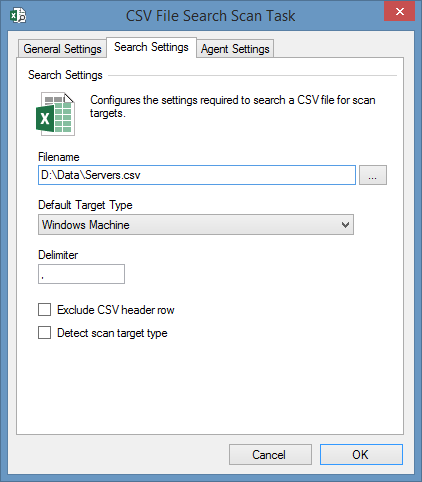This screenshot has width=422, height=482.
Task: Enable the Exclude CSV header row checkbox
Action: pos(44,310)
